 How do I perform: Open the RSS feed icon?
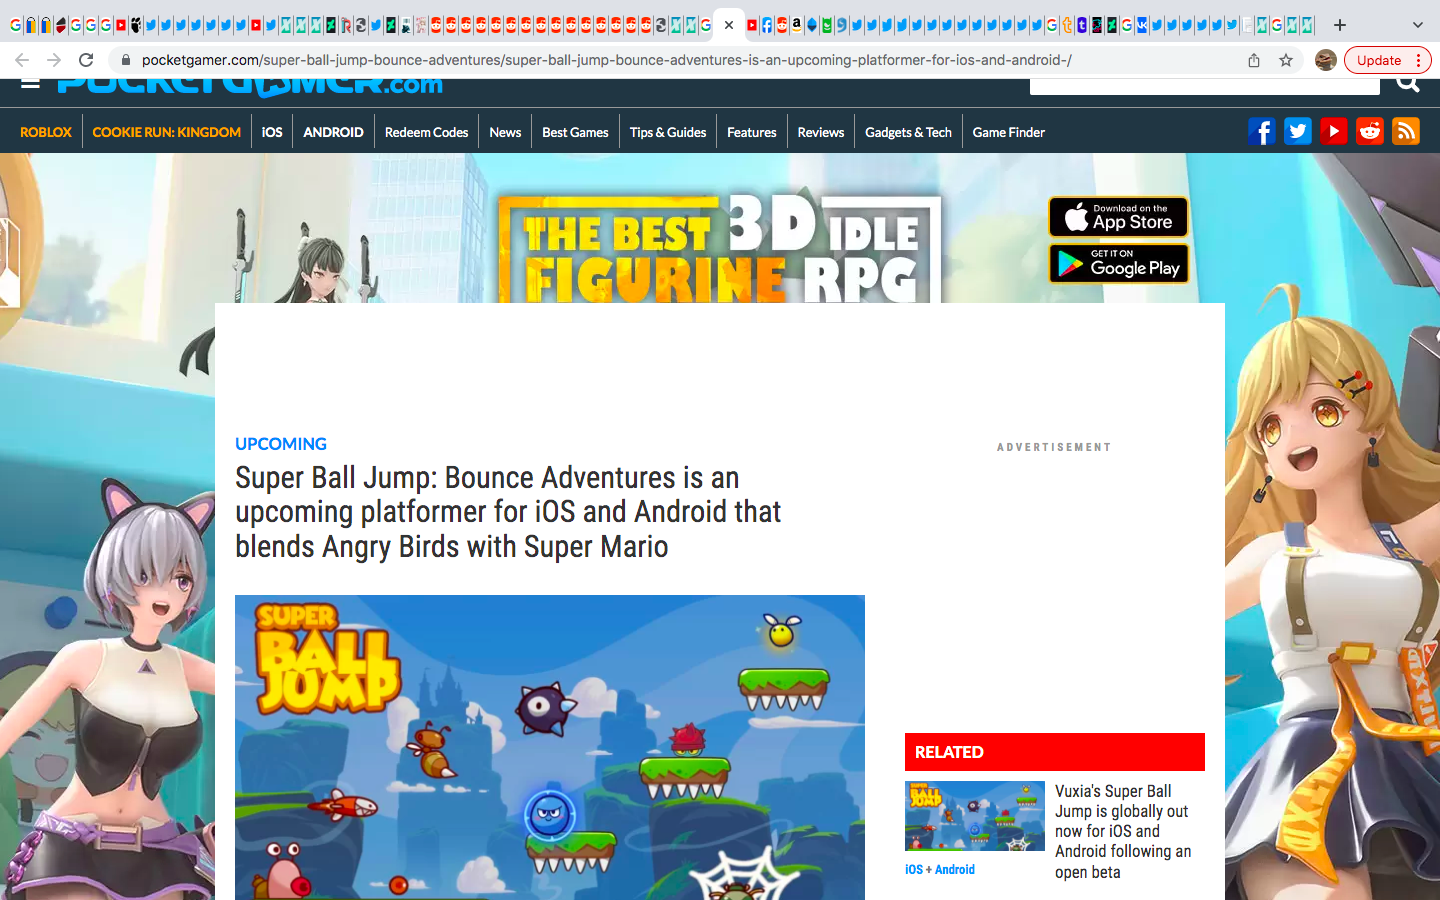[x=1405, y=132]
